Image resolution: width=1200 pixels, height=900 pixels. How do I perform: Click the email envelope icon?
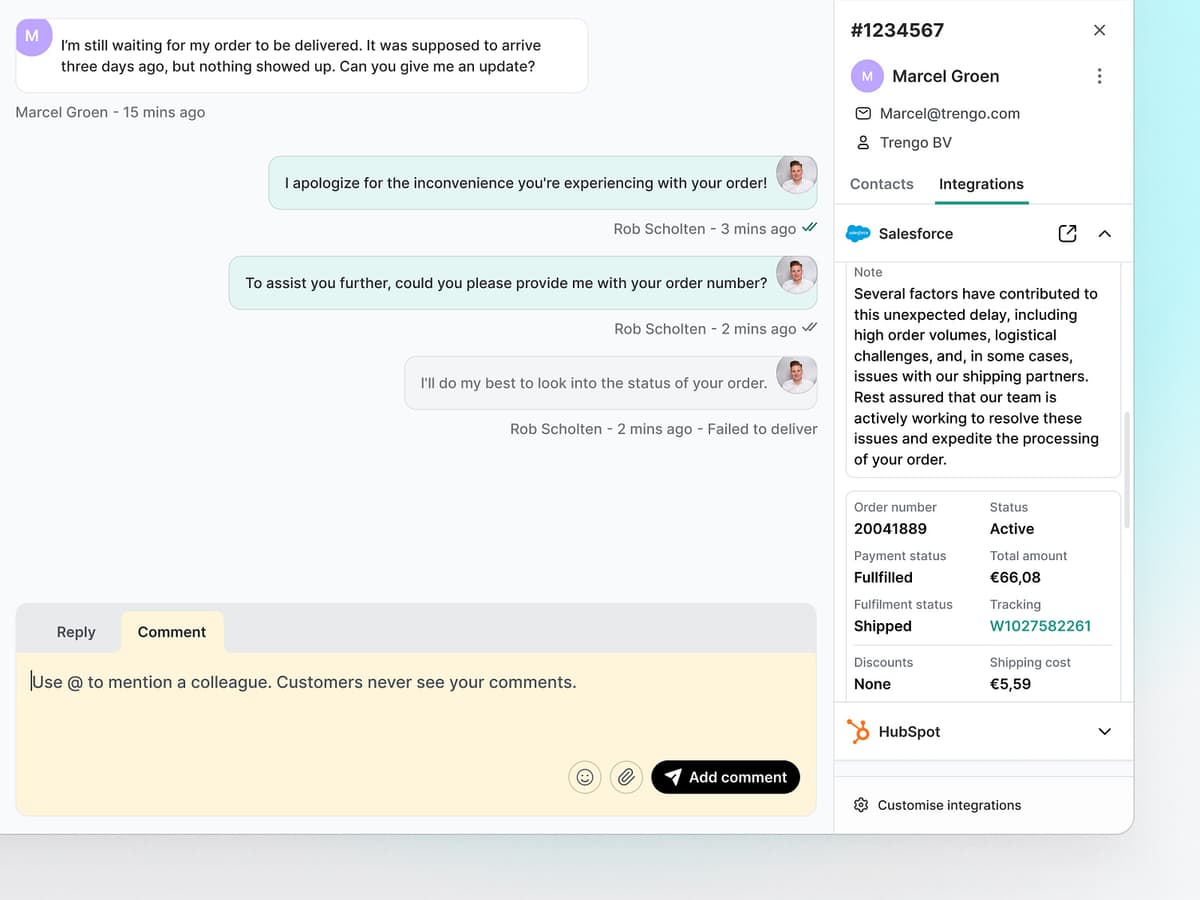pos(863,114)
